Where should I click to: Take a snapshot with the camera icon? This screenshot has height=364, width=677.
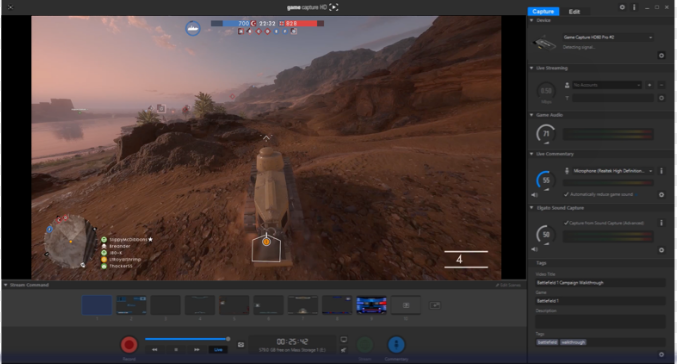tap(241, 345)
